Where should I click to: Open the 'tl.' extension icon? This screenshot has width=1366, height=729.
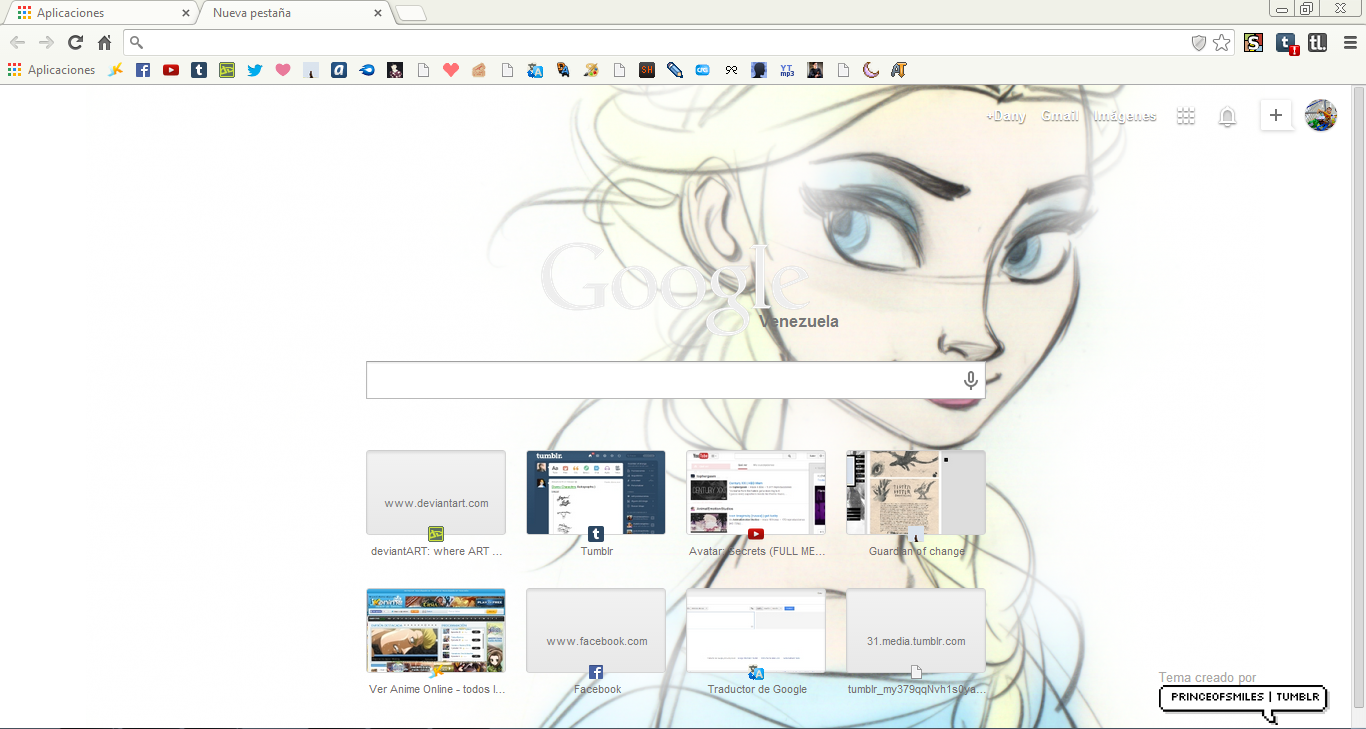tap(1317, 42)
